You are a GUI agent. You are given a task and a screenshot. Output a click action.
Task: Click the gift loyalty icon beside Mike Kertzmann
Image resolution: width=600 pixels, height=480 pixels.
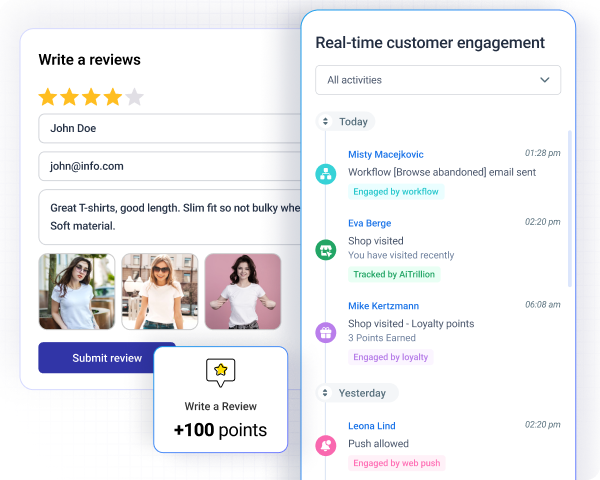coord(326,332)
